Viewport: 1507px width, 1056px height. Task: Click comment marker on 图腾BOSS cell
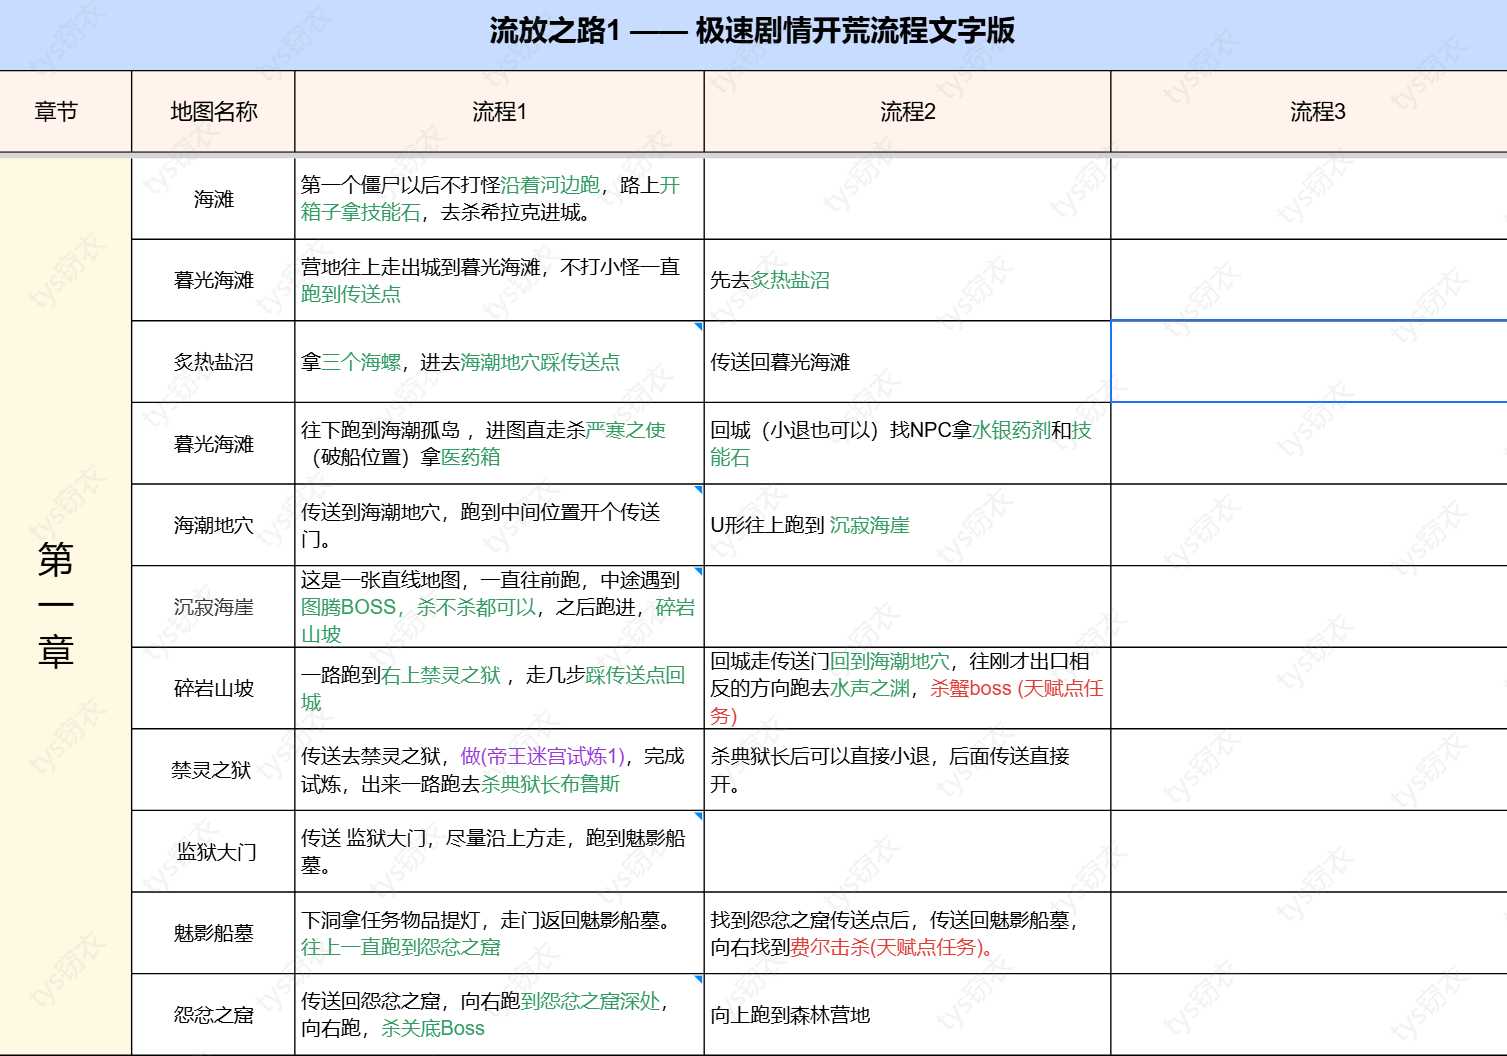(699, 571)
